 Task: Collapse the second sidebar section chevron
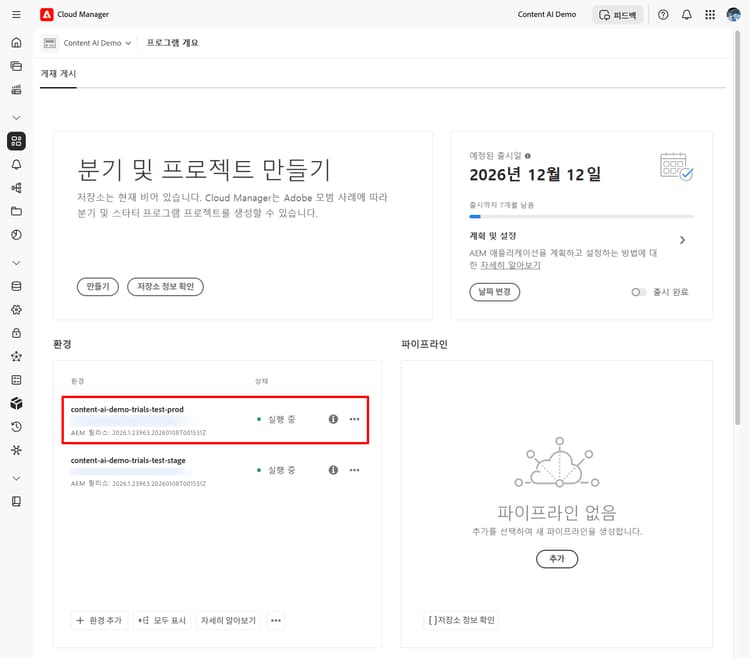click(x=16, y=263)
